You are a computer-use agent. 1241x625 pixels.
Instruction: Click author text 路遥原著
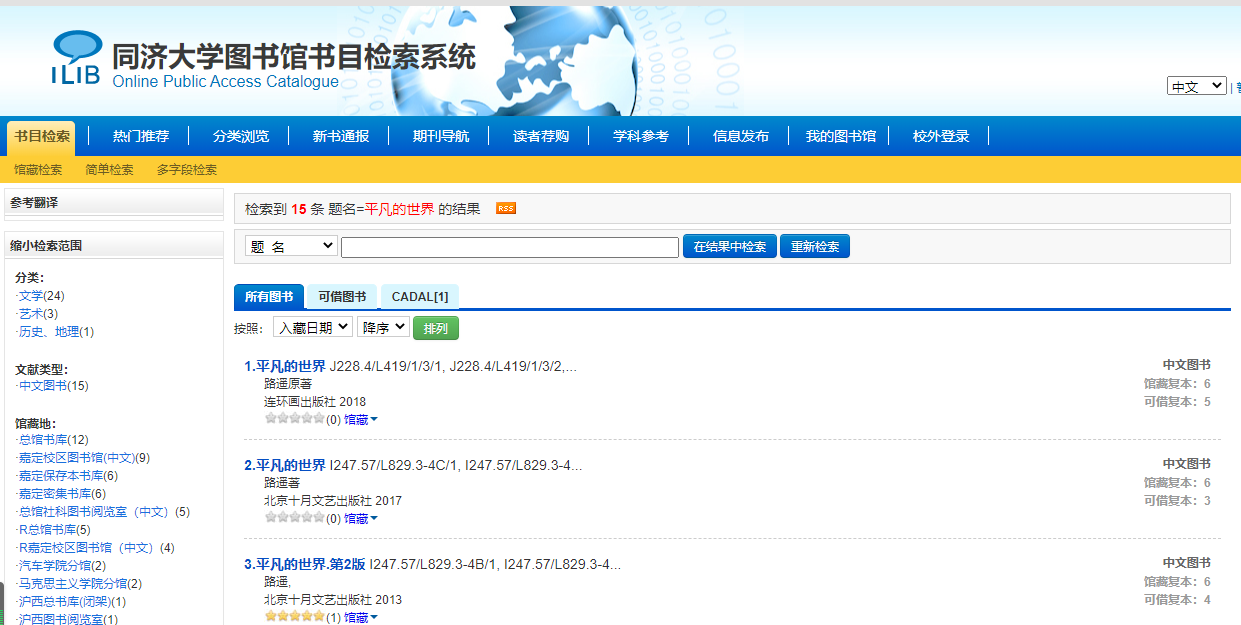click(288, 384)
